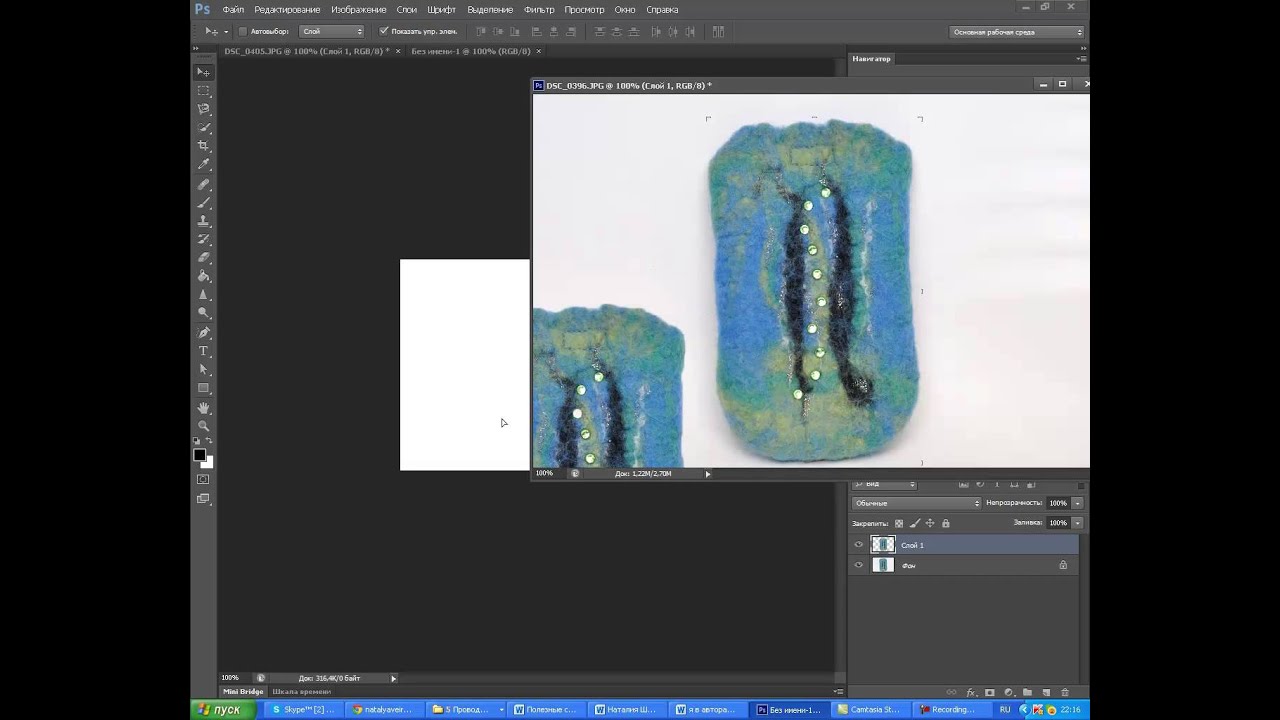Screen dimensions: 1280x720
Task: Select the Rectangular Marquee tool
Action: pyautogui.click(x=203, y=91)
